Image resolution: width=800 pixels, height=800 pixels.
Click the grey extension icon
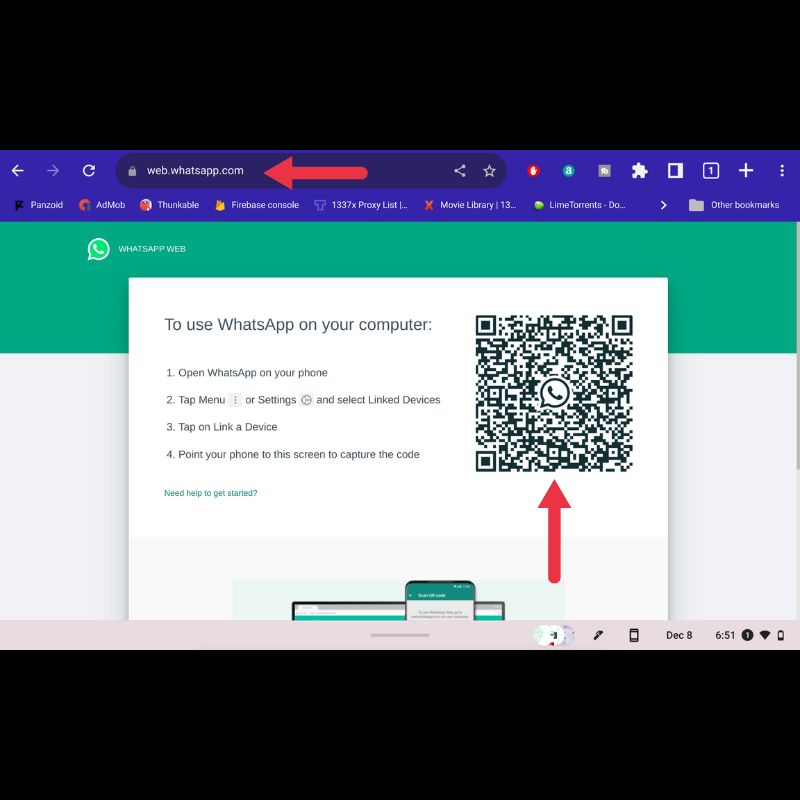(x=604, y=171)
